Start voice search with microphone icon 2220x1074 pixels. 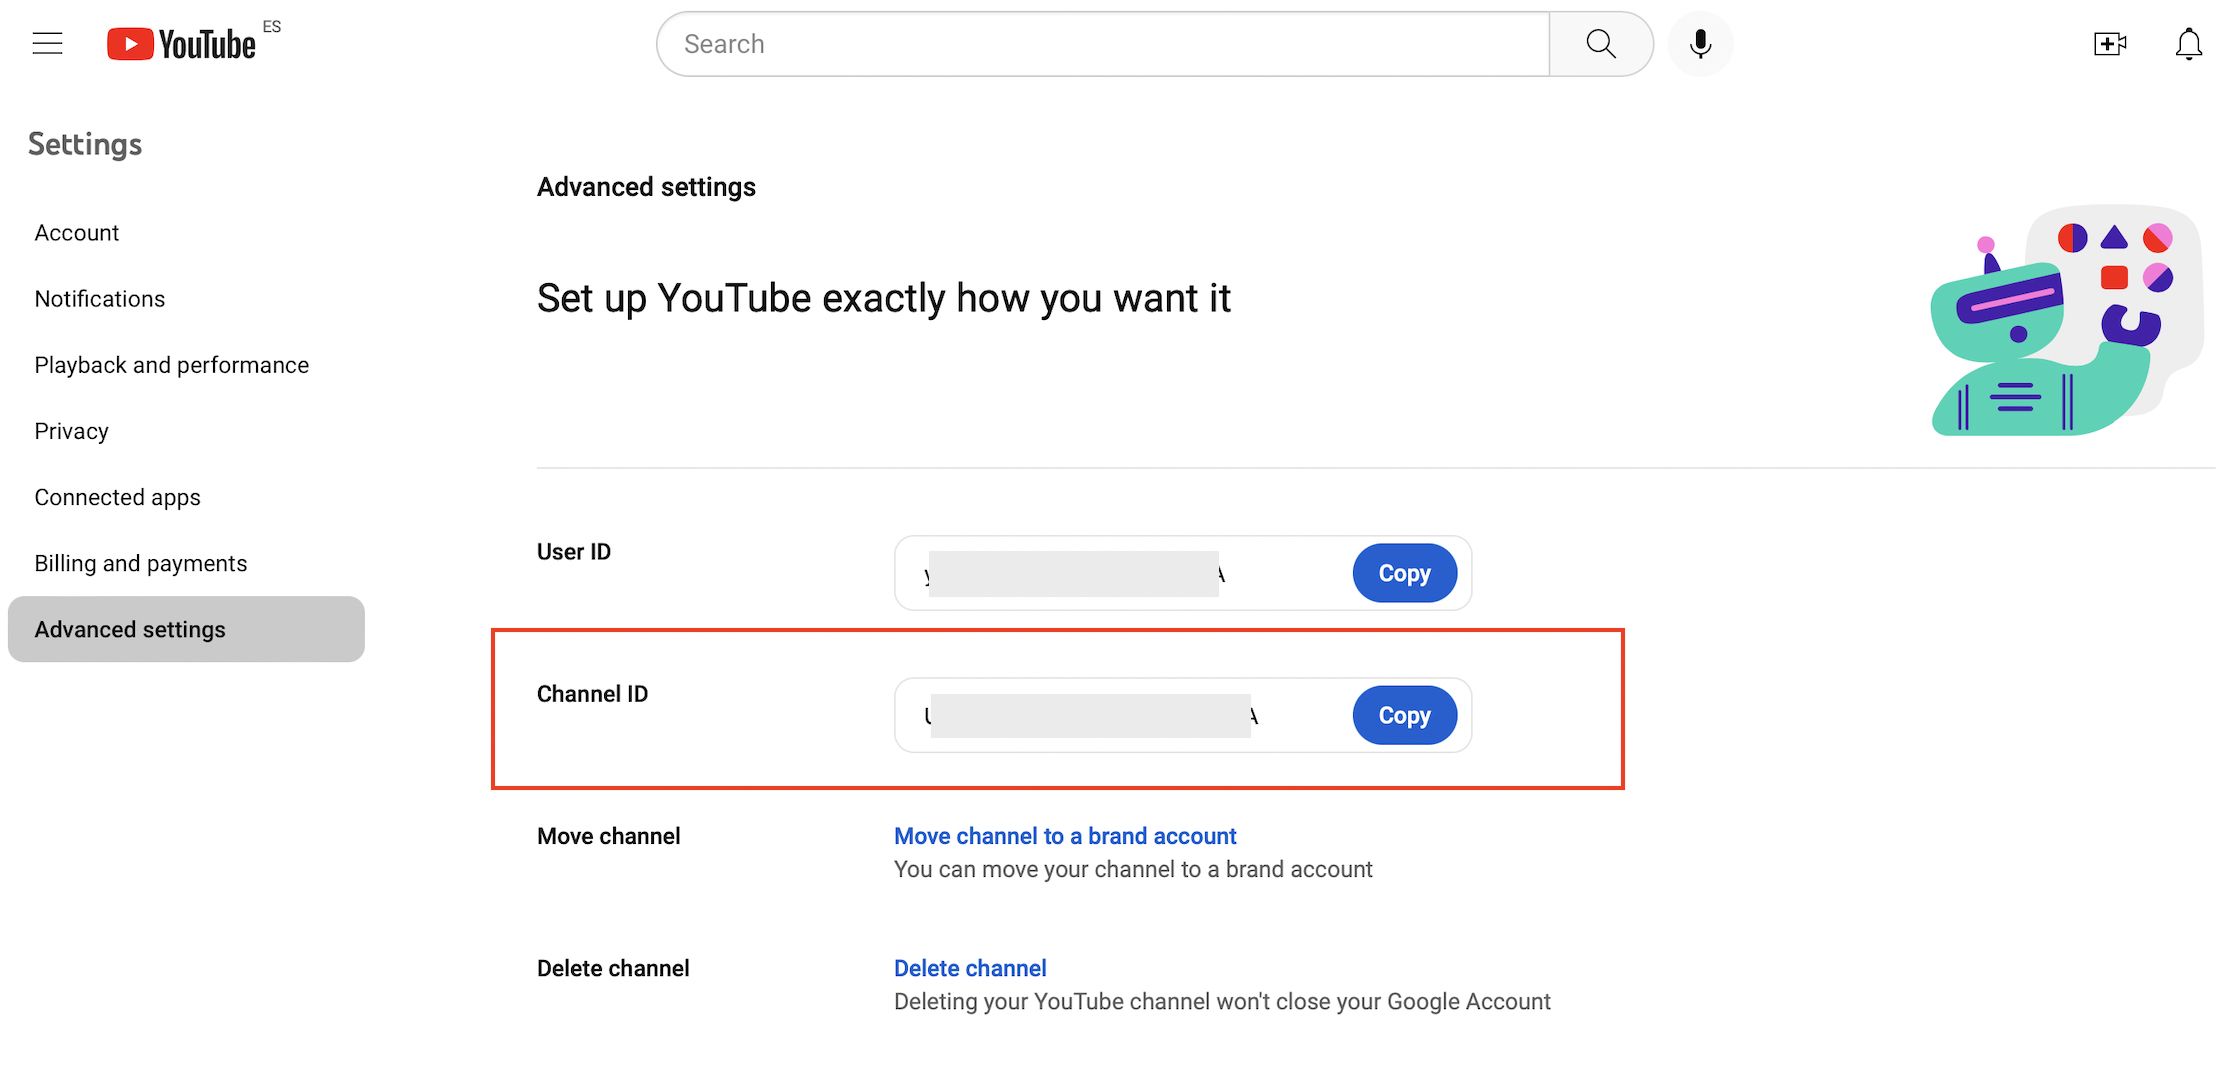click(x=1700, y=44)
